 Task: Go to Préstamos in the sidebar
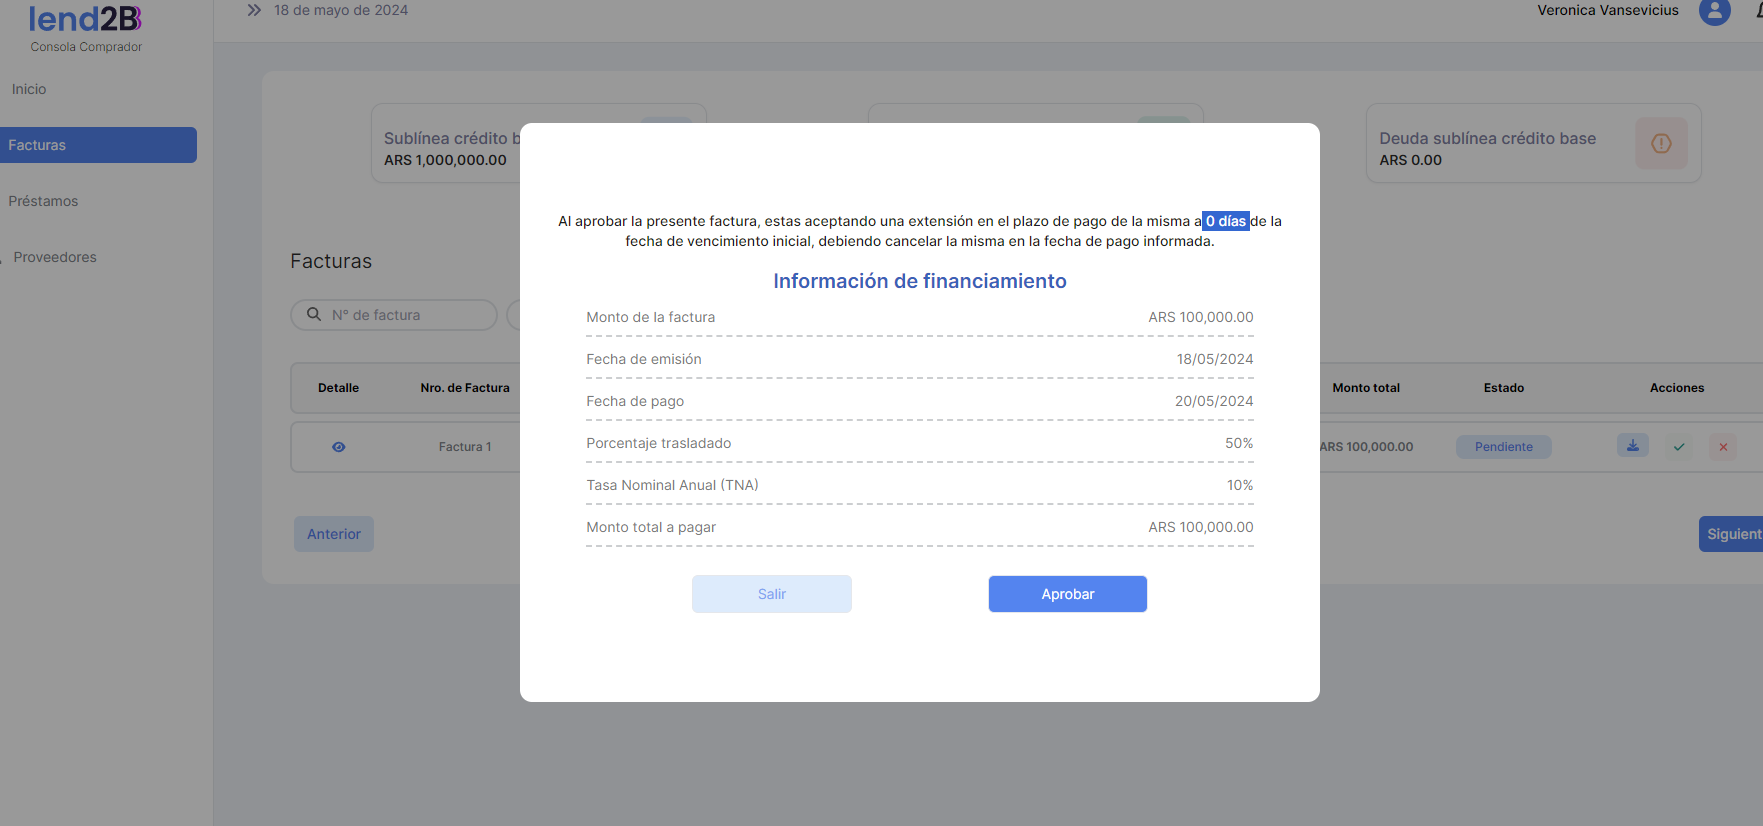click(x=43, y=201)
